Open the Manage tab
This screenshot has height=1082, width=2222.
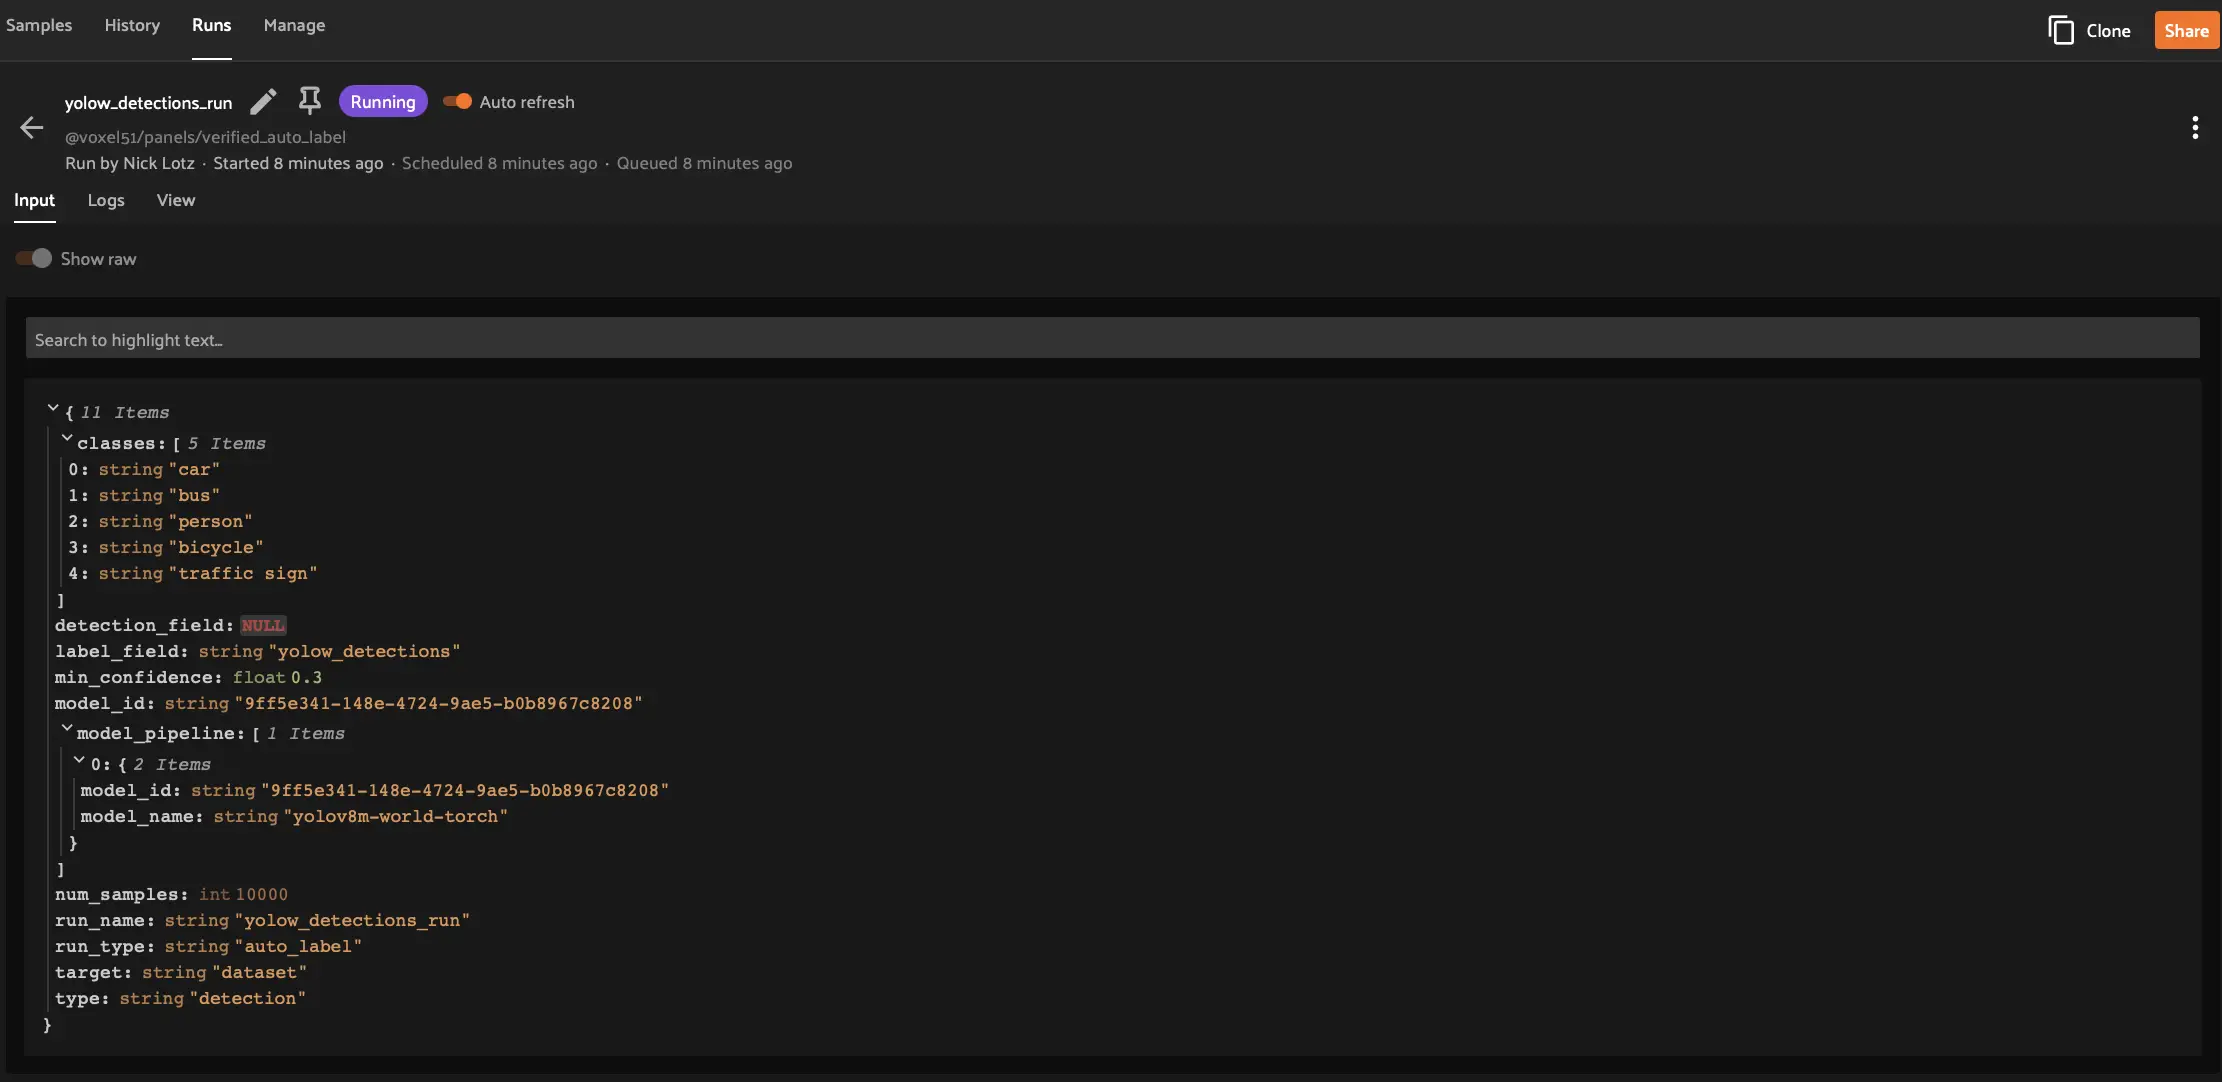click(294, 25)
